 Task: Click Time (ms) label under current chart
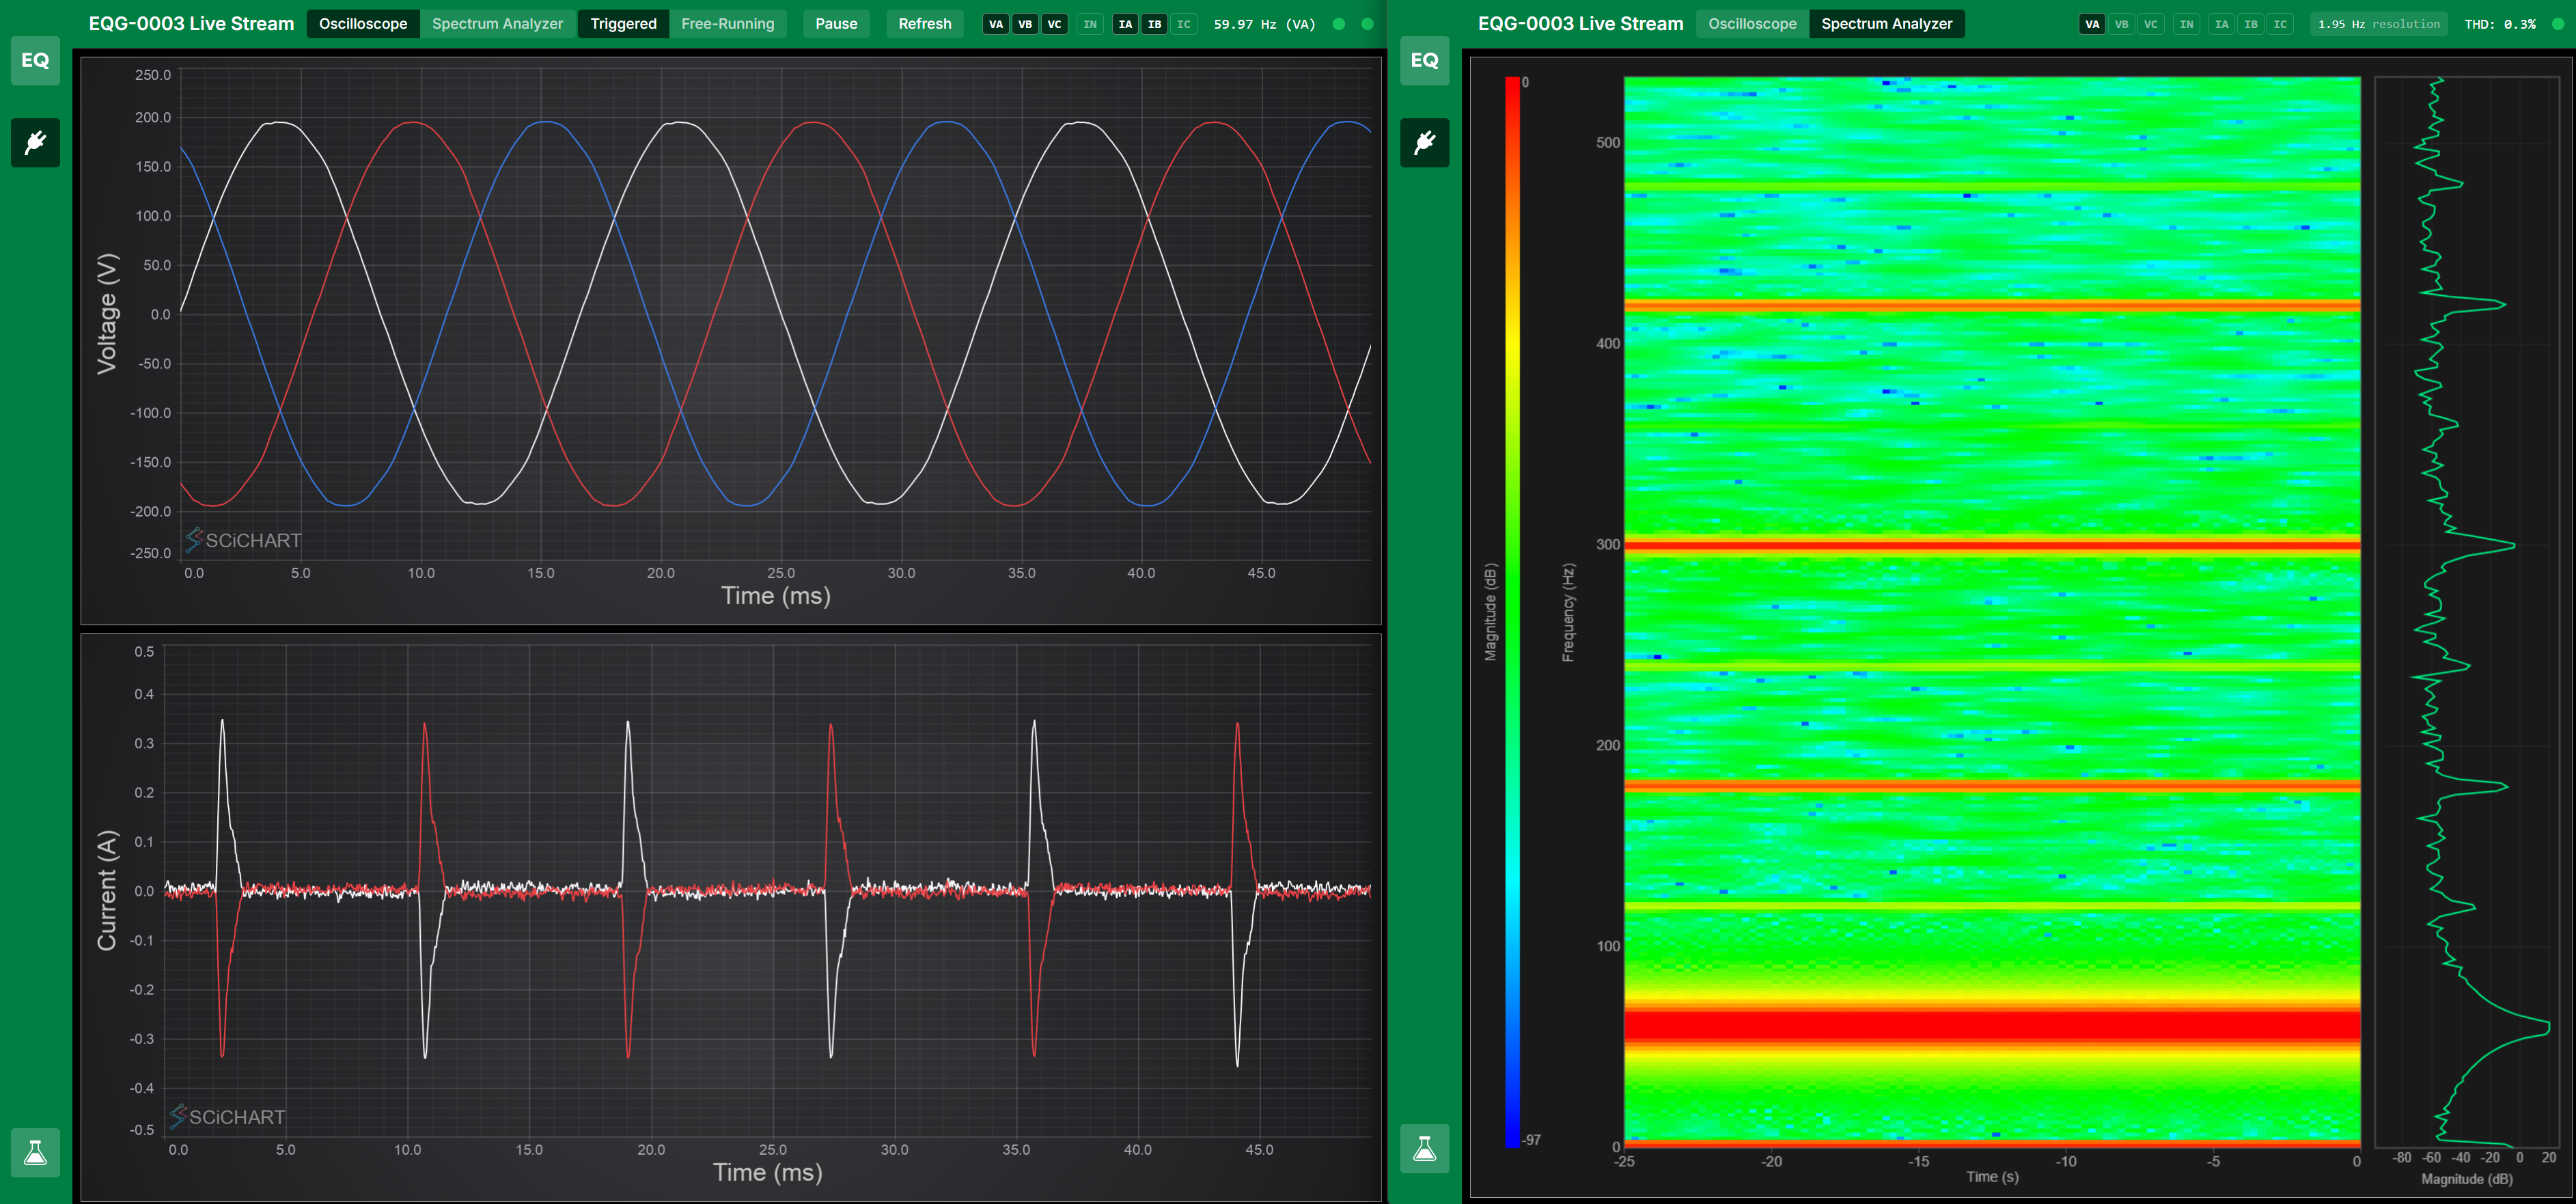click(767, 1172)
